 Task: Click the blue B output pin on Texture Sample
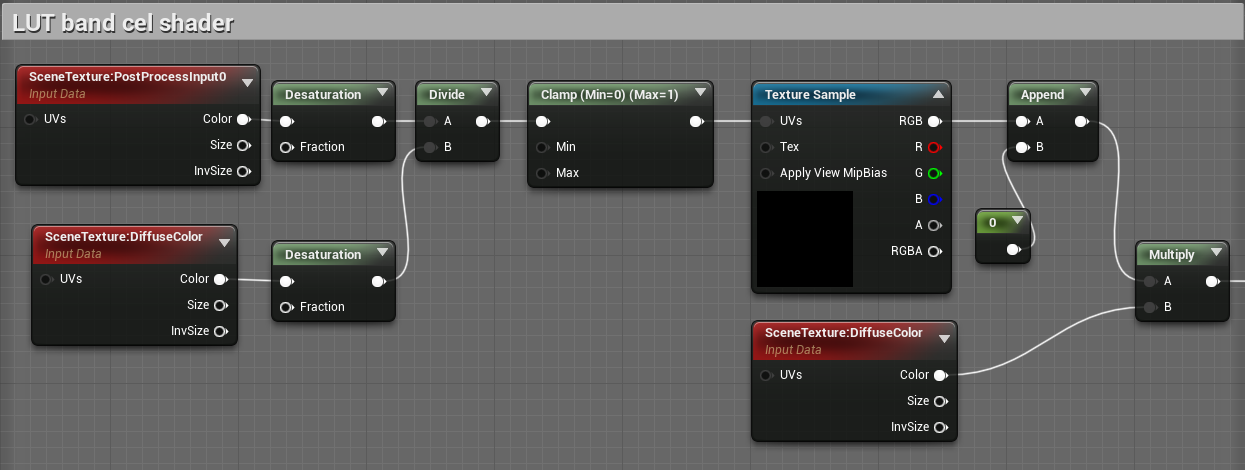[x=934, y=199]
